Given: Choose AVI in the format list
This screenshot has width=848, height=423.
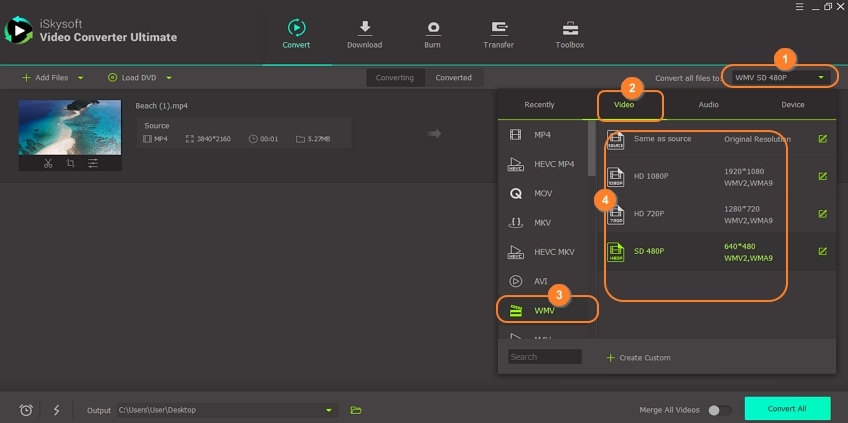Looking at the screenshot, I should pos(542,281).
